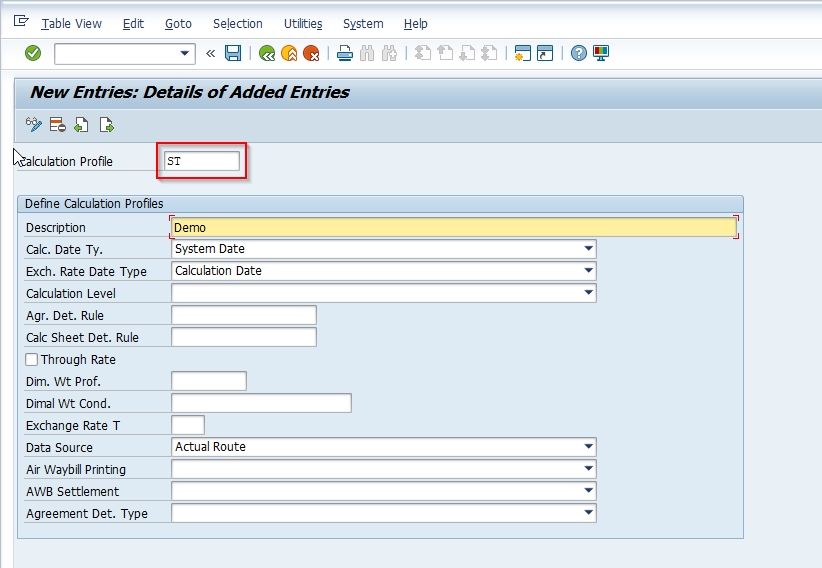
Task: Click the Dim. Wt Prof. input field
Action: pyautogui.click(x=209, y=381)
